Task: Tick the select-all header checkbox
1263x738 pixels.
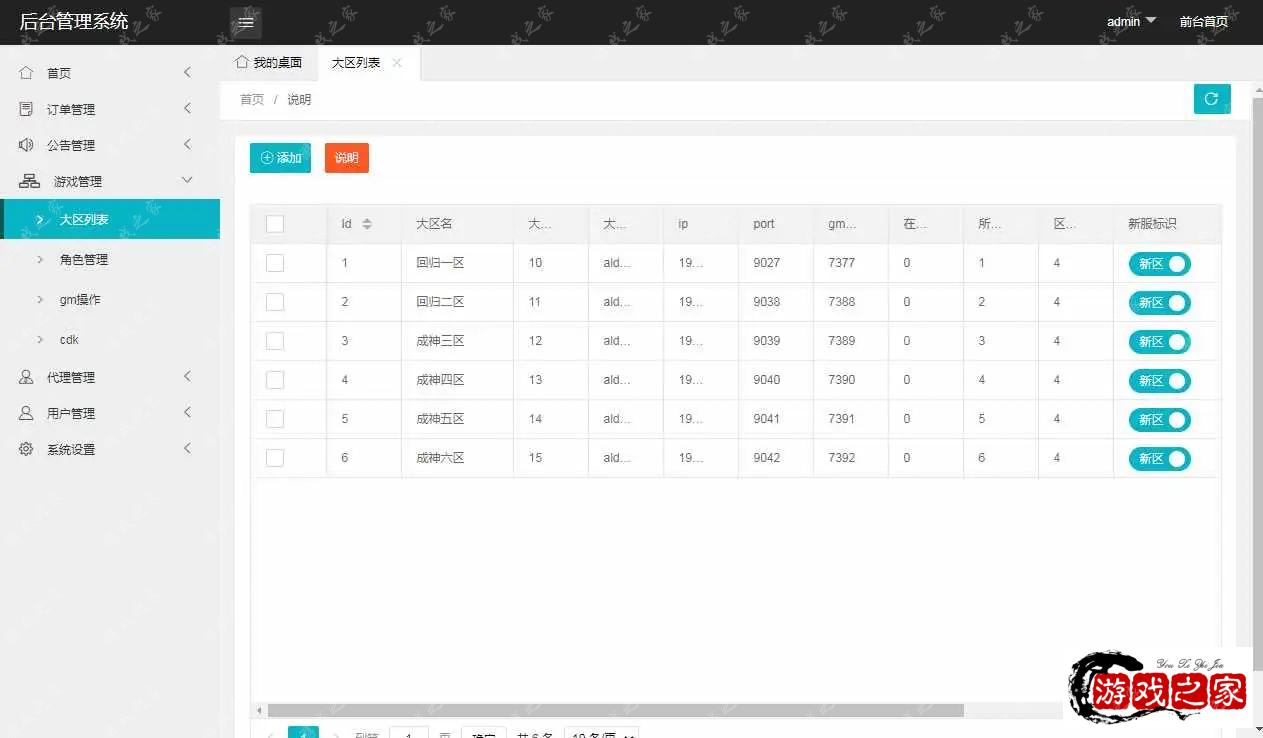Action: [275, 224]
